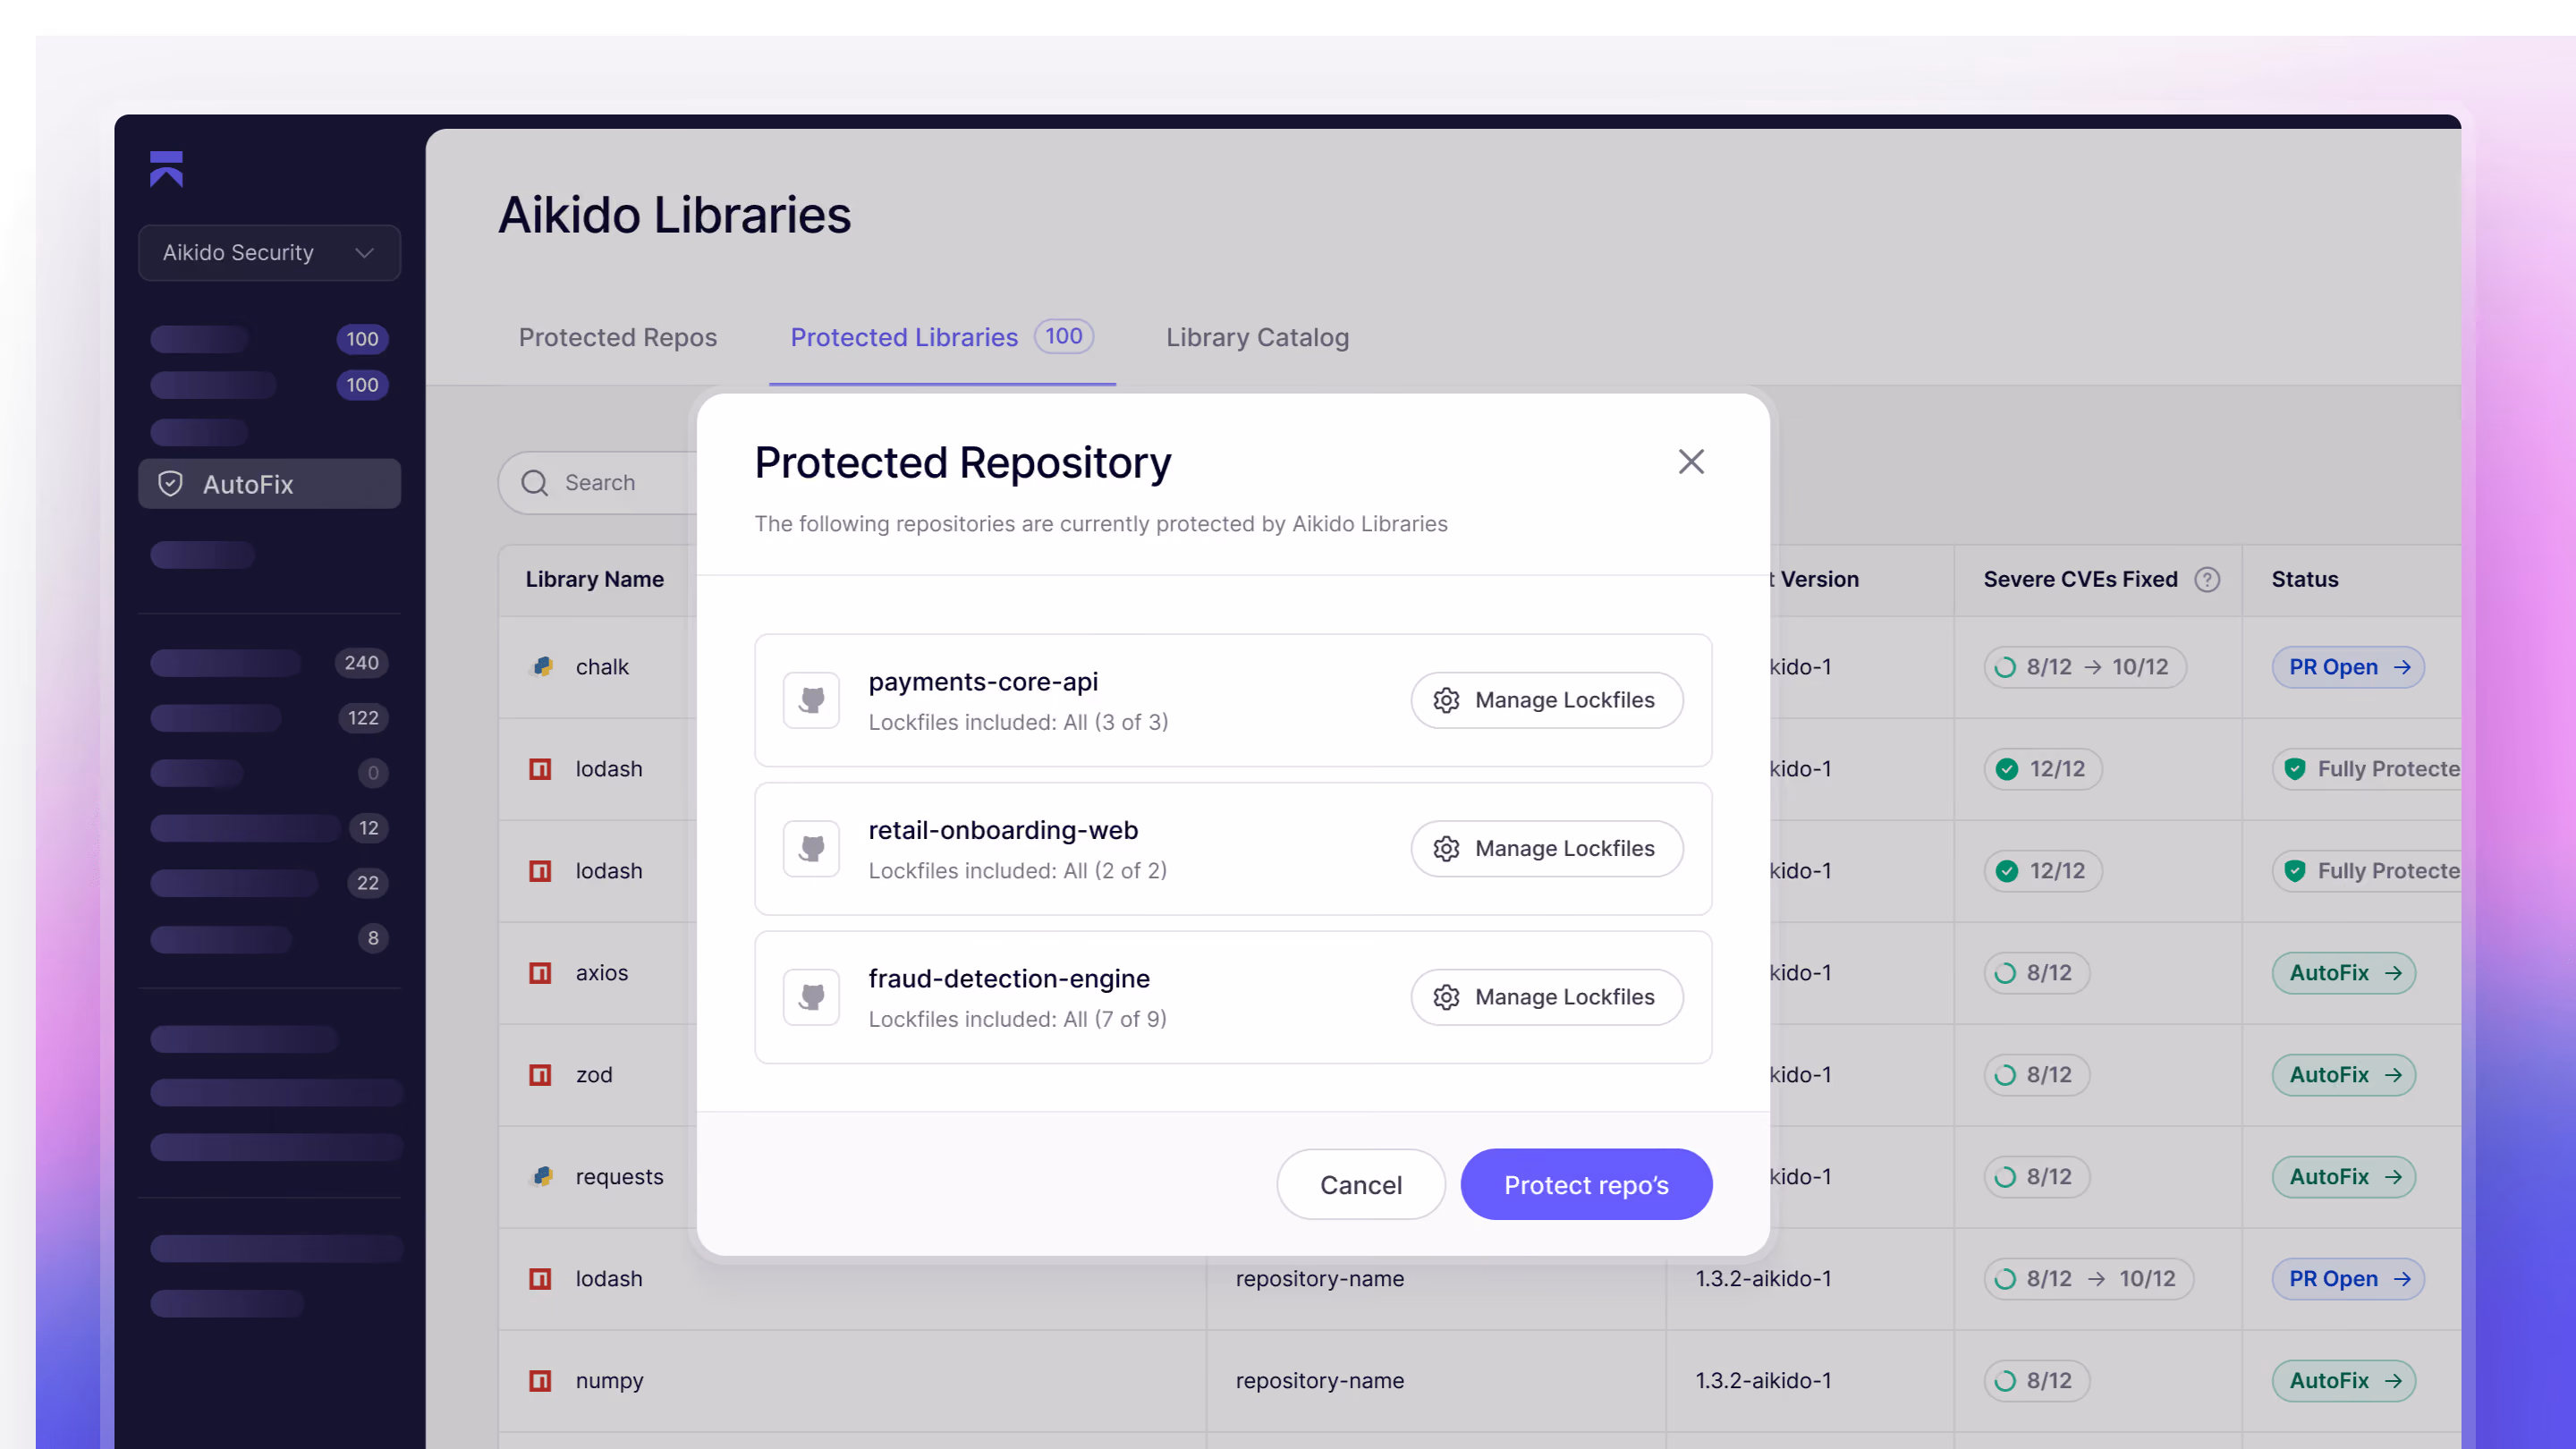
Task: Manage Lockfiles for payments-core-api
Action: [x=1547, y=700]
